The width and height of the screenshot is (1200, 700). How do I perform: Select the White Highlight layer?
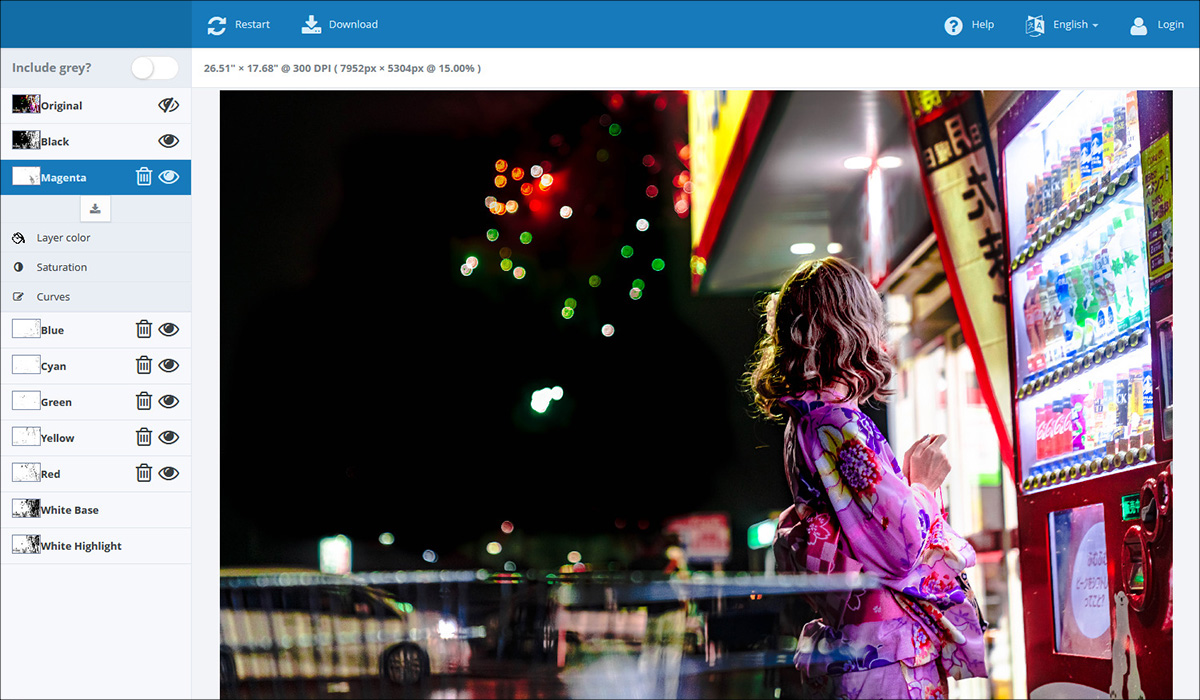click(x=80, y=546)
